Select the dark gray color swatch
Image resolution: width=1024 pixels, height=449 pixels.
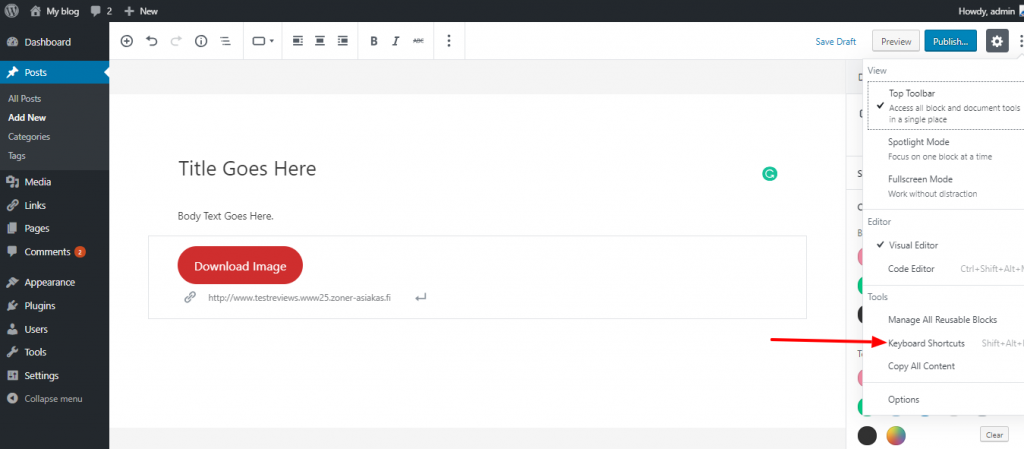pos(867,435)
